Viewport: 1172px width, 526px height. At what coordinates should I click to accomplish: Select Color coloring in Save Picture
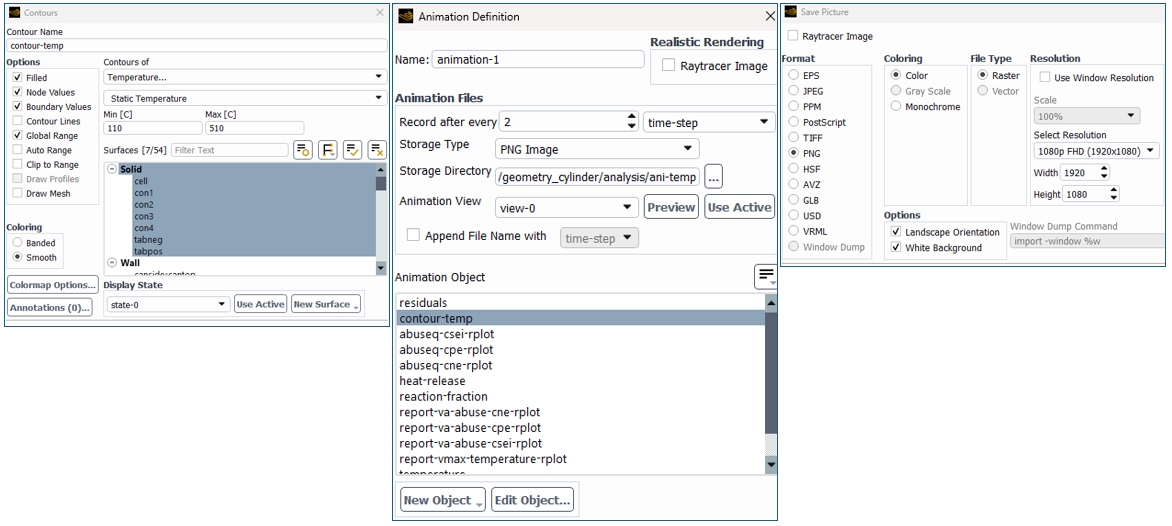[x=895, y=75]
